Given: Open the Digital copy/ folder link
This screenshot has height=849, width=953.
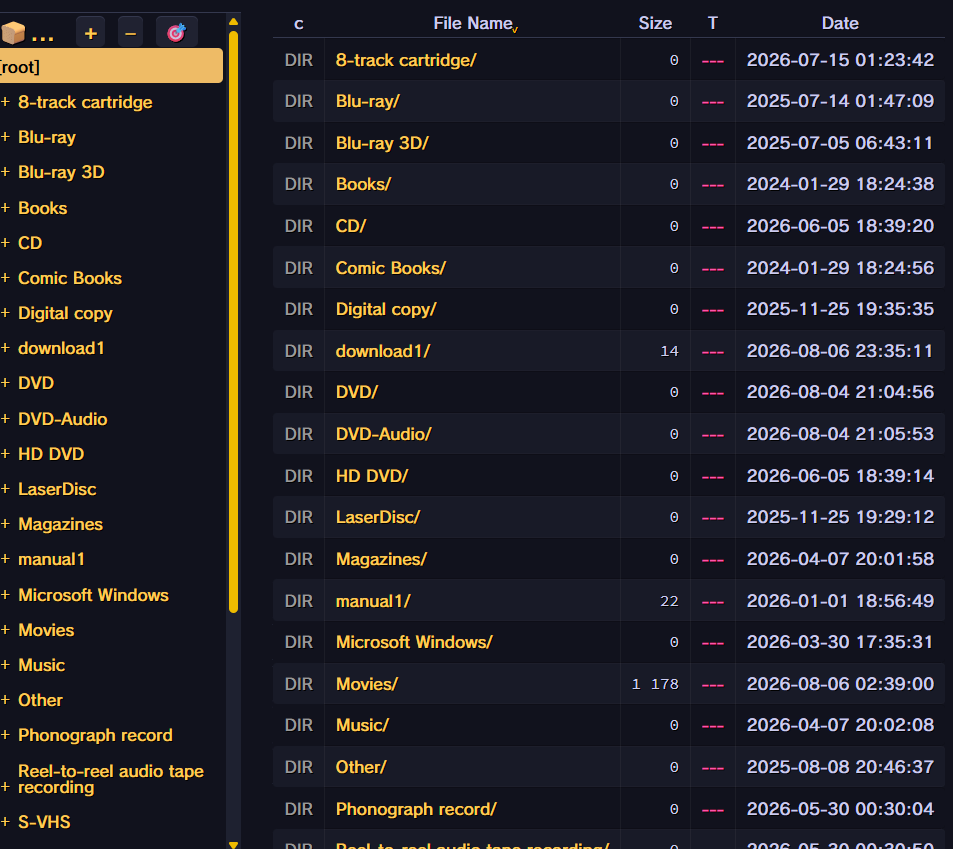Looking at the screenshot, I should point(386,309).
